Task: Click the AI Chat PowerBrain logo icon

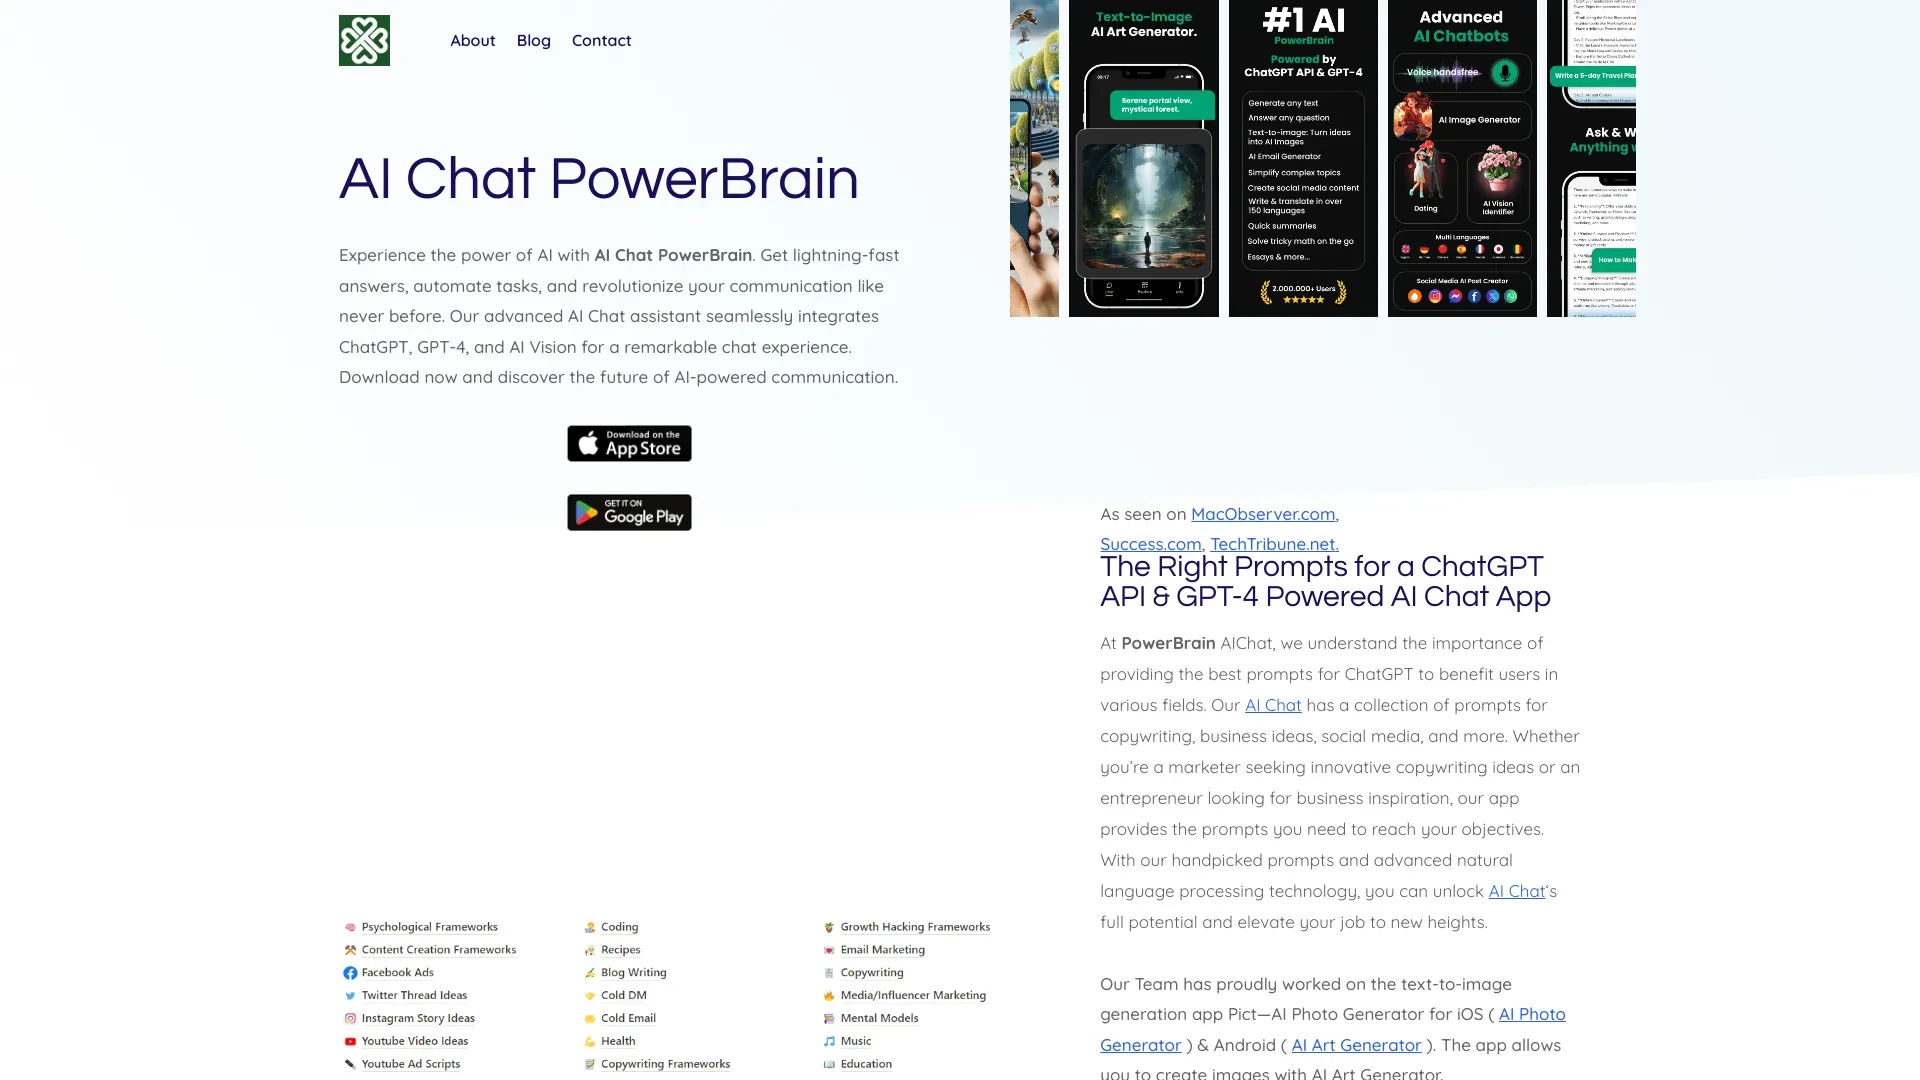Action: click(x=364, y=40)
